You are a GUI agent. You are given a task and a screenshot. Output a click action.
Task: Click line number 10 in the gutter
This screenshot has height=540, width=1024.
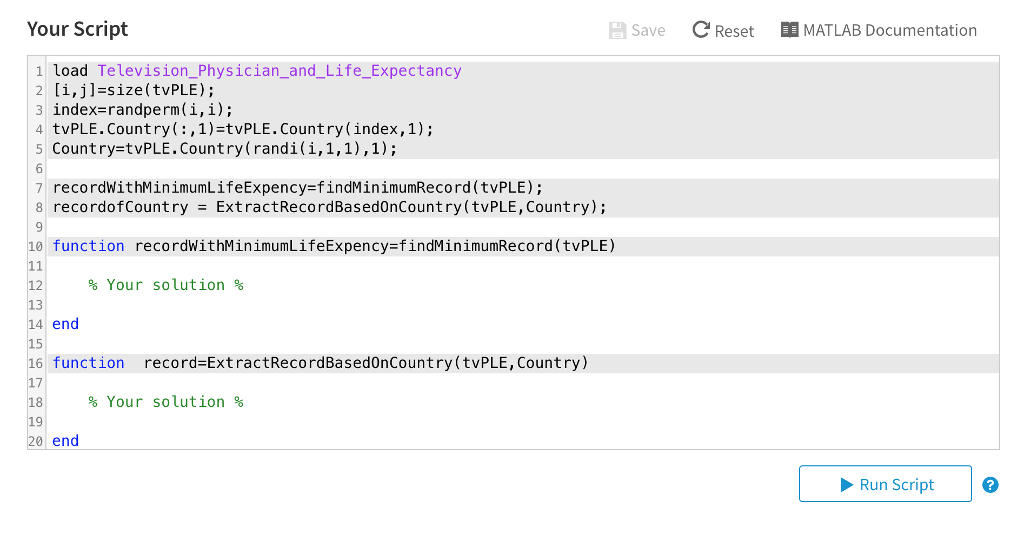click(35, 247)
